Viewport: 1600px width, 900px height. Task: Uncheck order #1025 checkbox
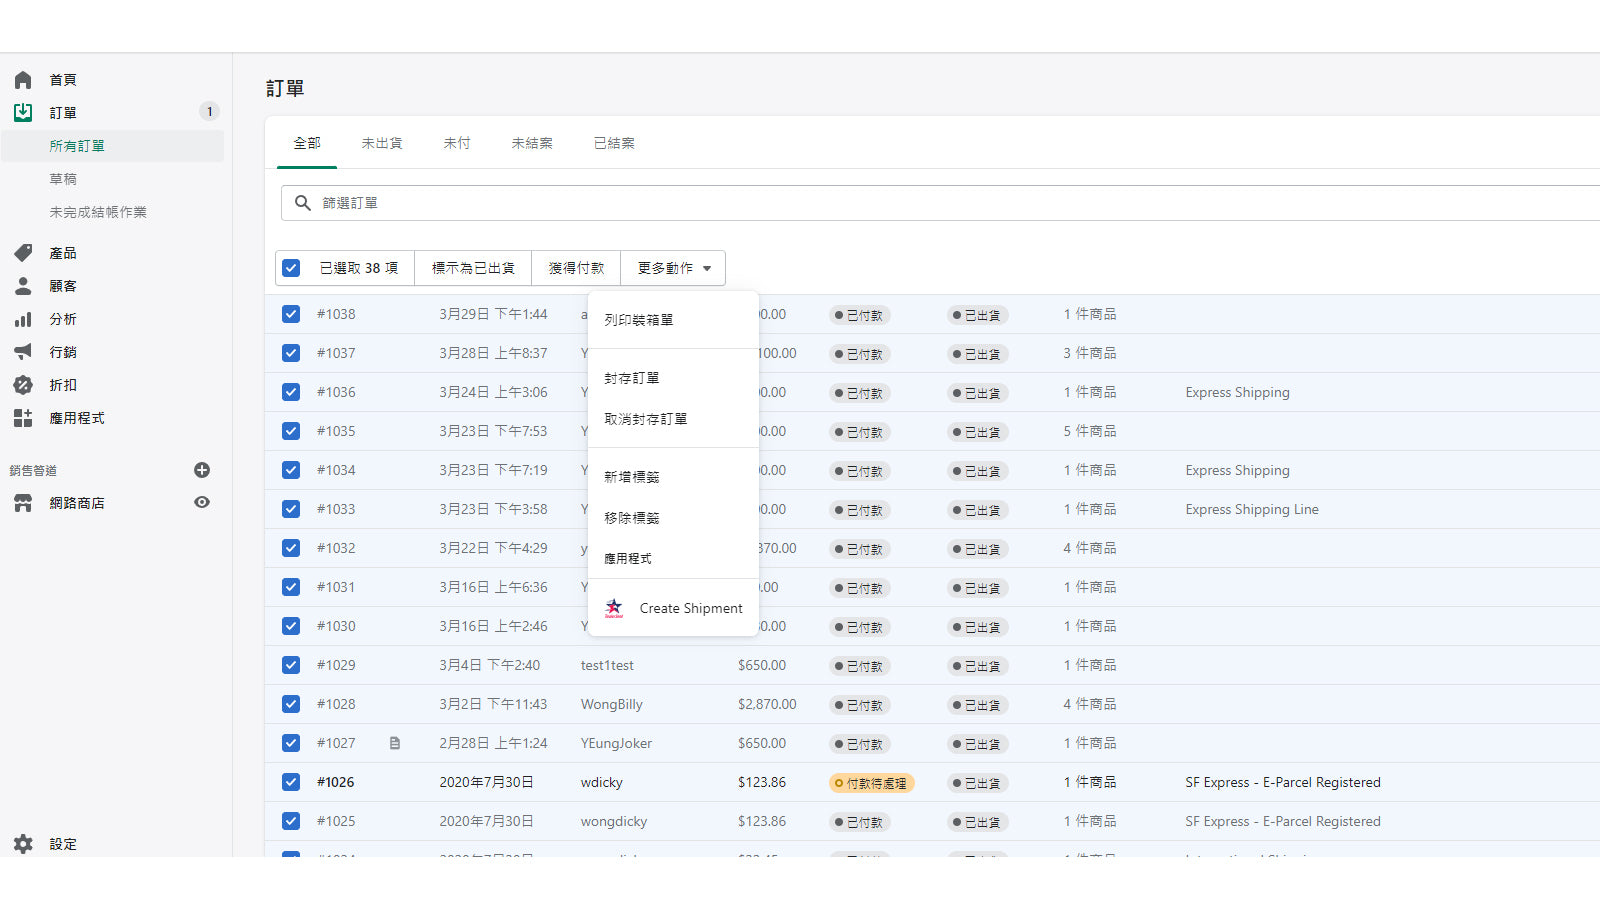click(291, 821)
